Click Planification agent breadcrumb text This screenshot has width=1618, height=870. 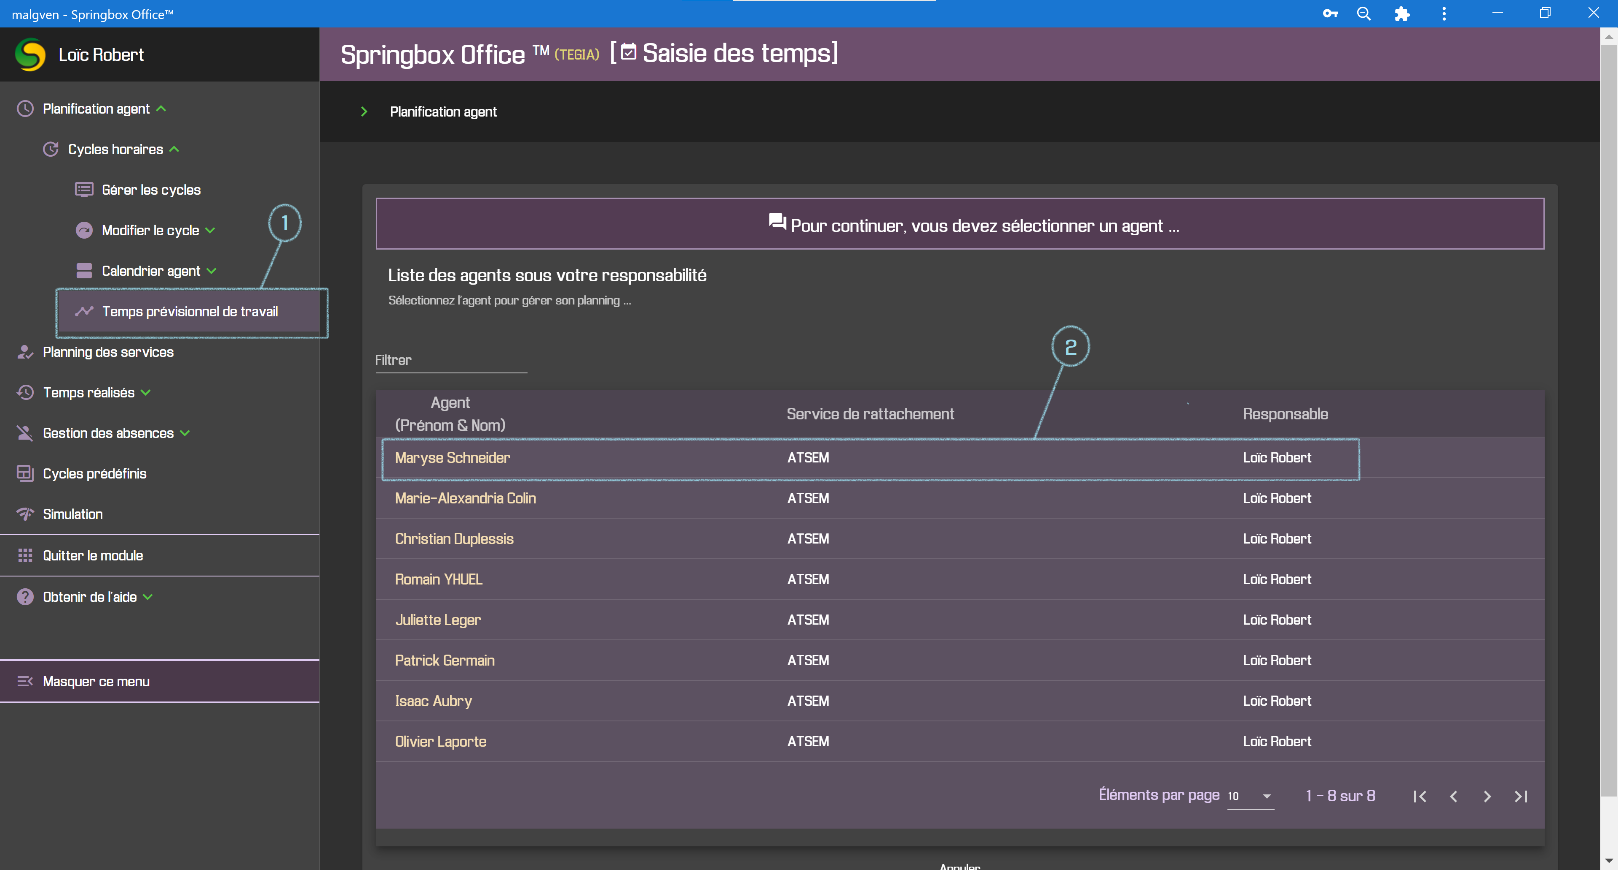(x=443, y=112)
